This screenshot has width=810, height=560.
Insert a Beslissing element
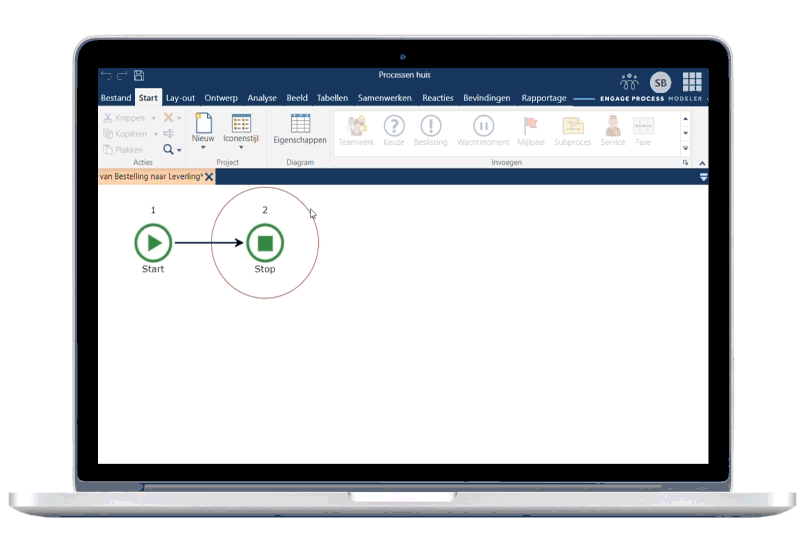tap(431, 129)
